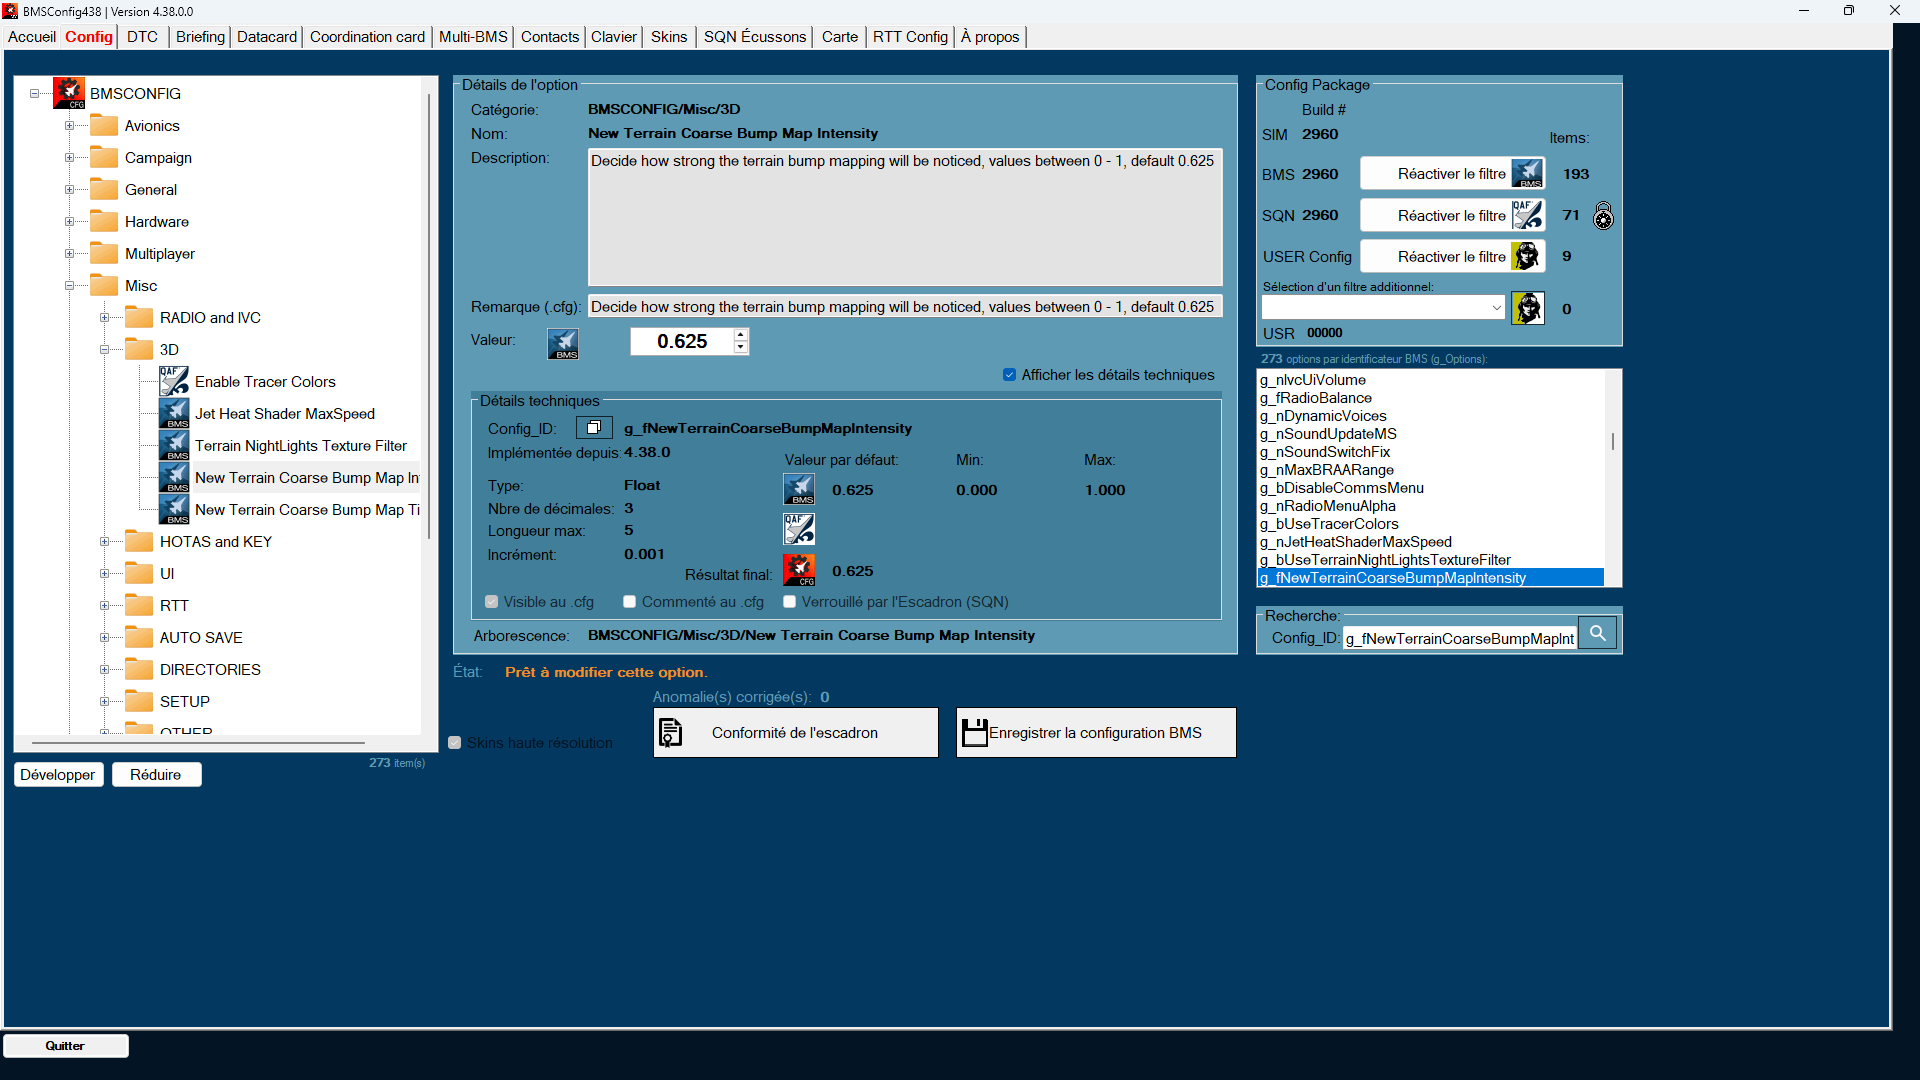1920x1080 pixels.
Task: Select g_nRadioMenuAlpha in options list
Action: tap(1328, 506)
